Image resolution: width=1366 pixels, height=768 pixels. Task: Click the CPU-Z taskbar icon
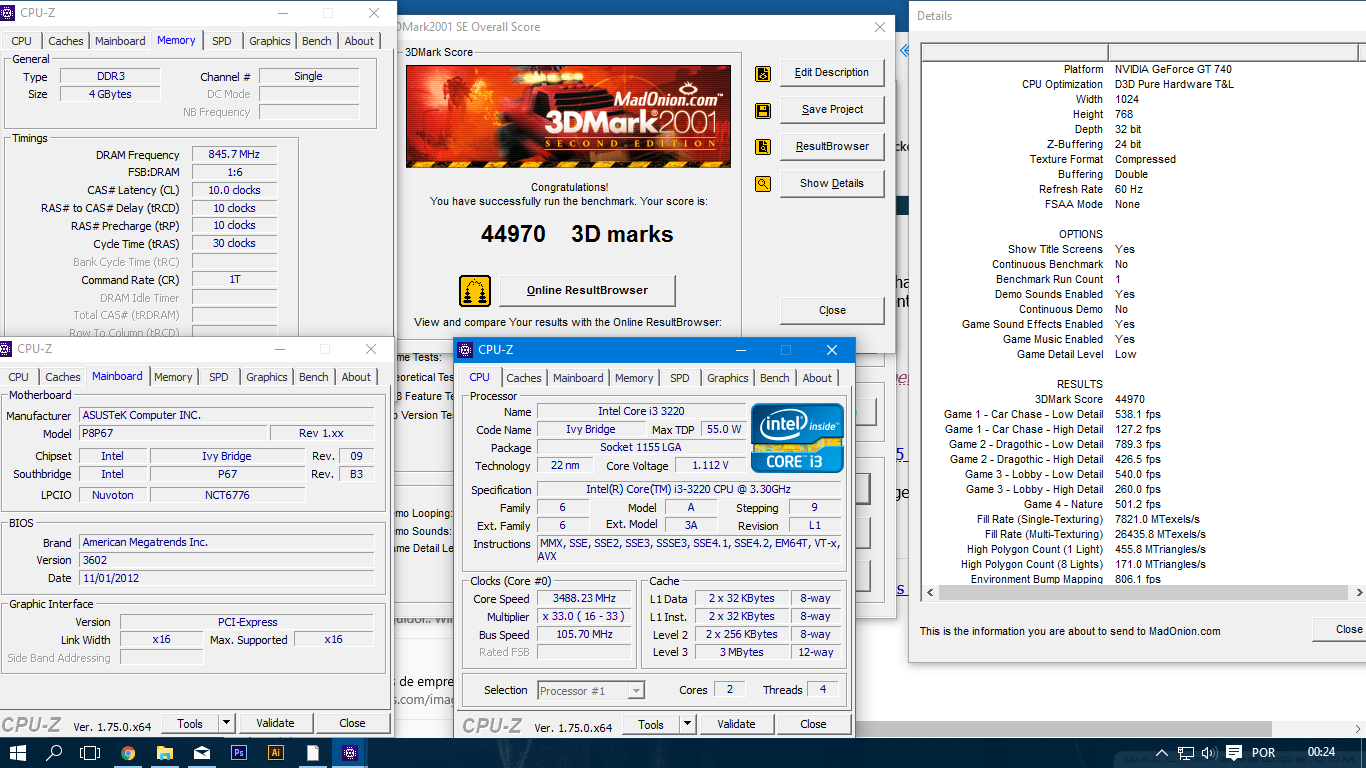tap(350, 753)
